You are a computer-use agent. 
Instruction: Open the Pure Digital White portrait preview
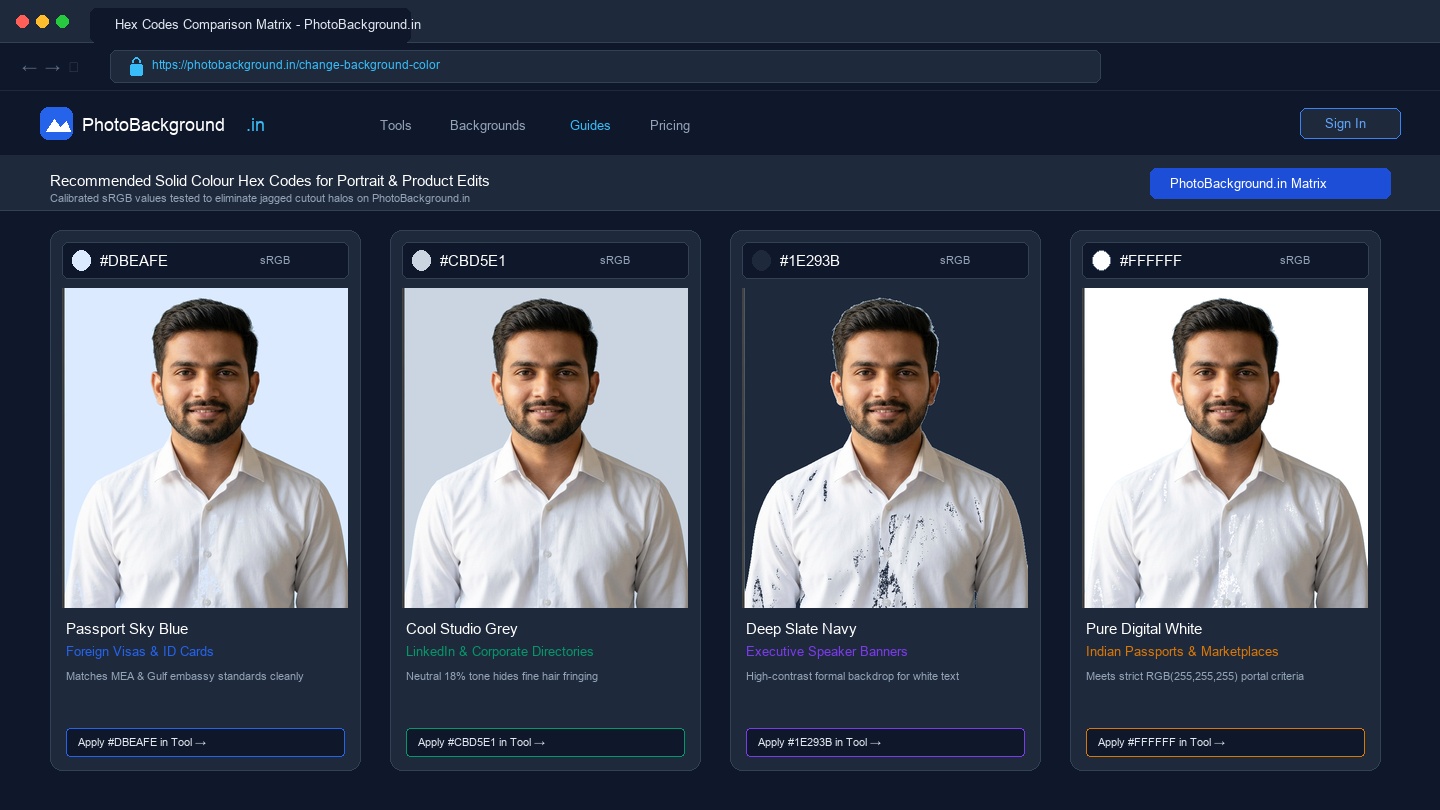tap(1226, 448)
